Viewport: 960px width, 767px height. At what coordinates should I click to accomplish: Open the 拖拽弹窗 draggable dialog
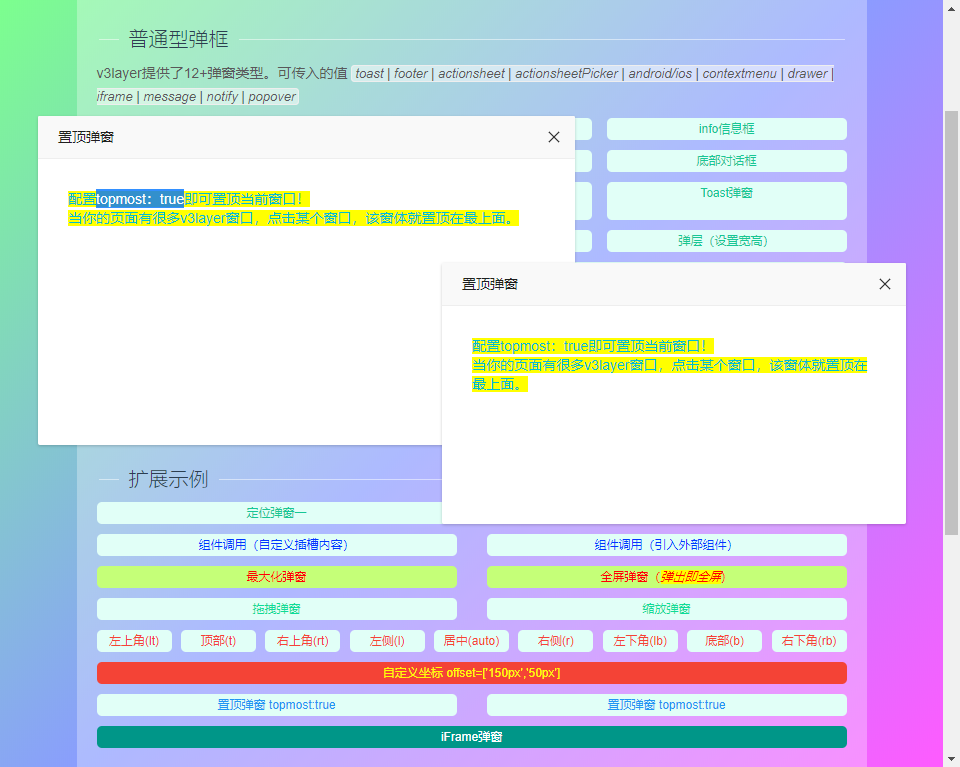tap(277, 608)
